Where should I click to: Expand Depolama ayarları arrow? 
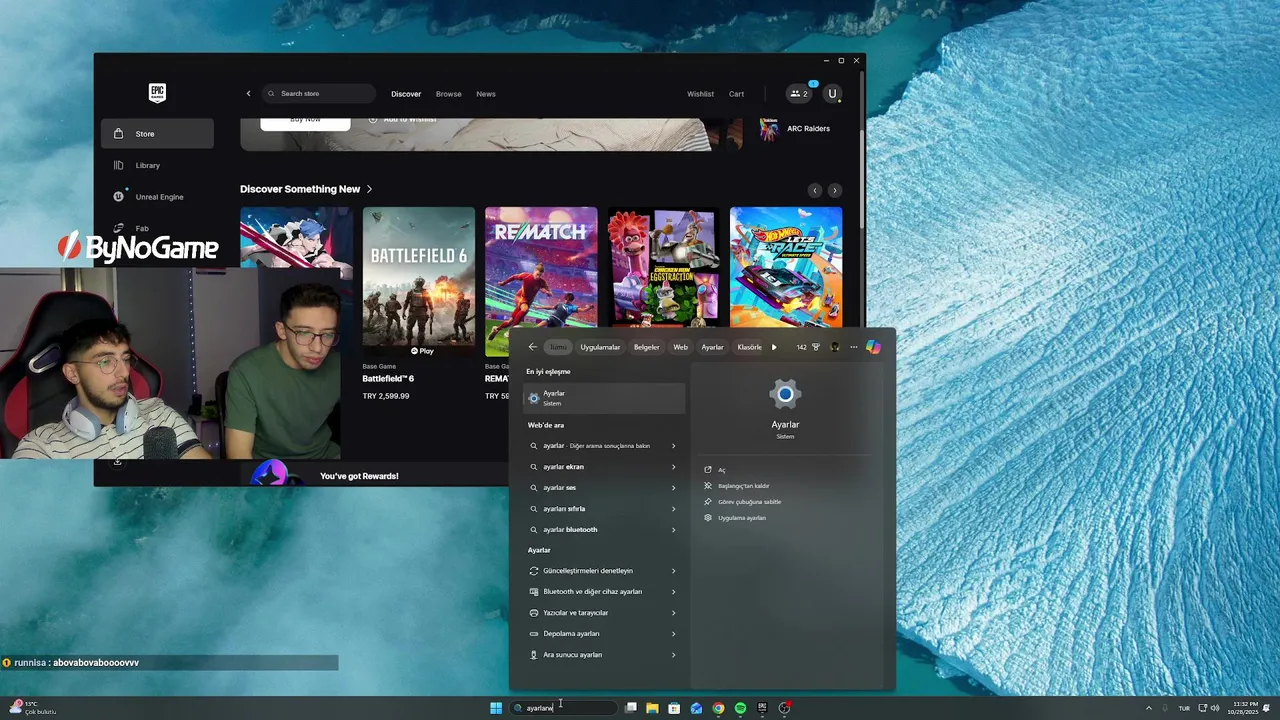(673, 634)
